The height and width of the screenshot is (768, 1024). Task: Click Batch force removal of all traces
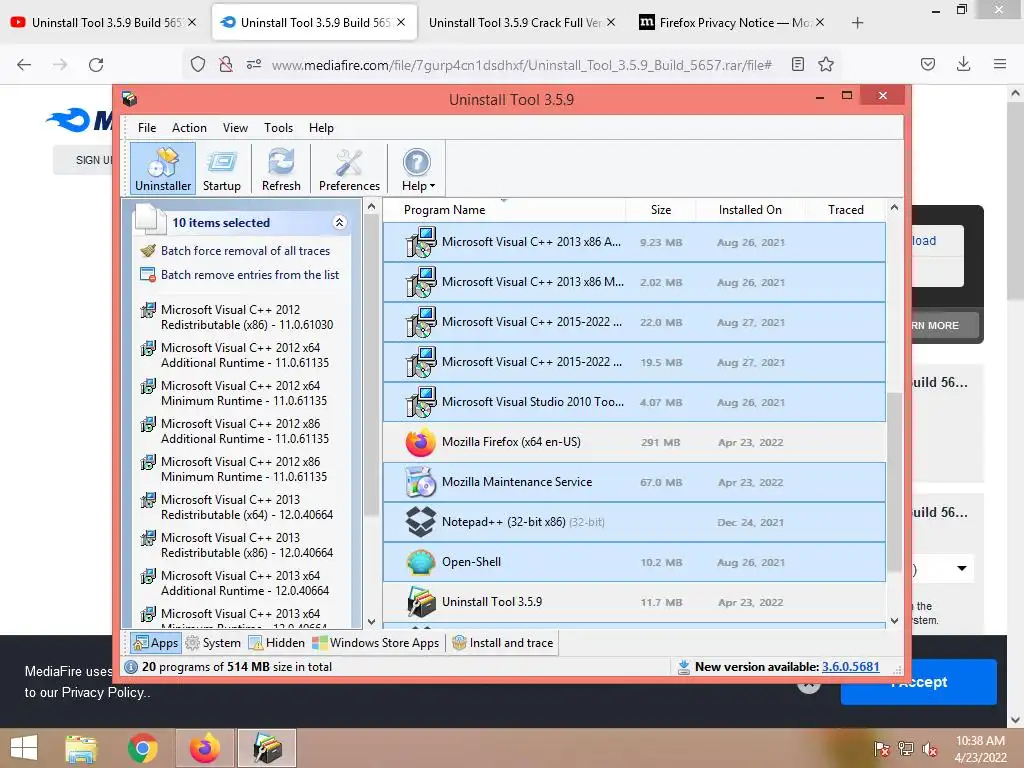pyautogui.click(x=246, y=251)
